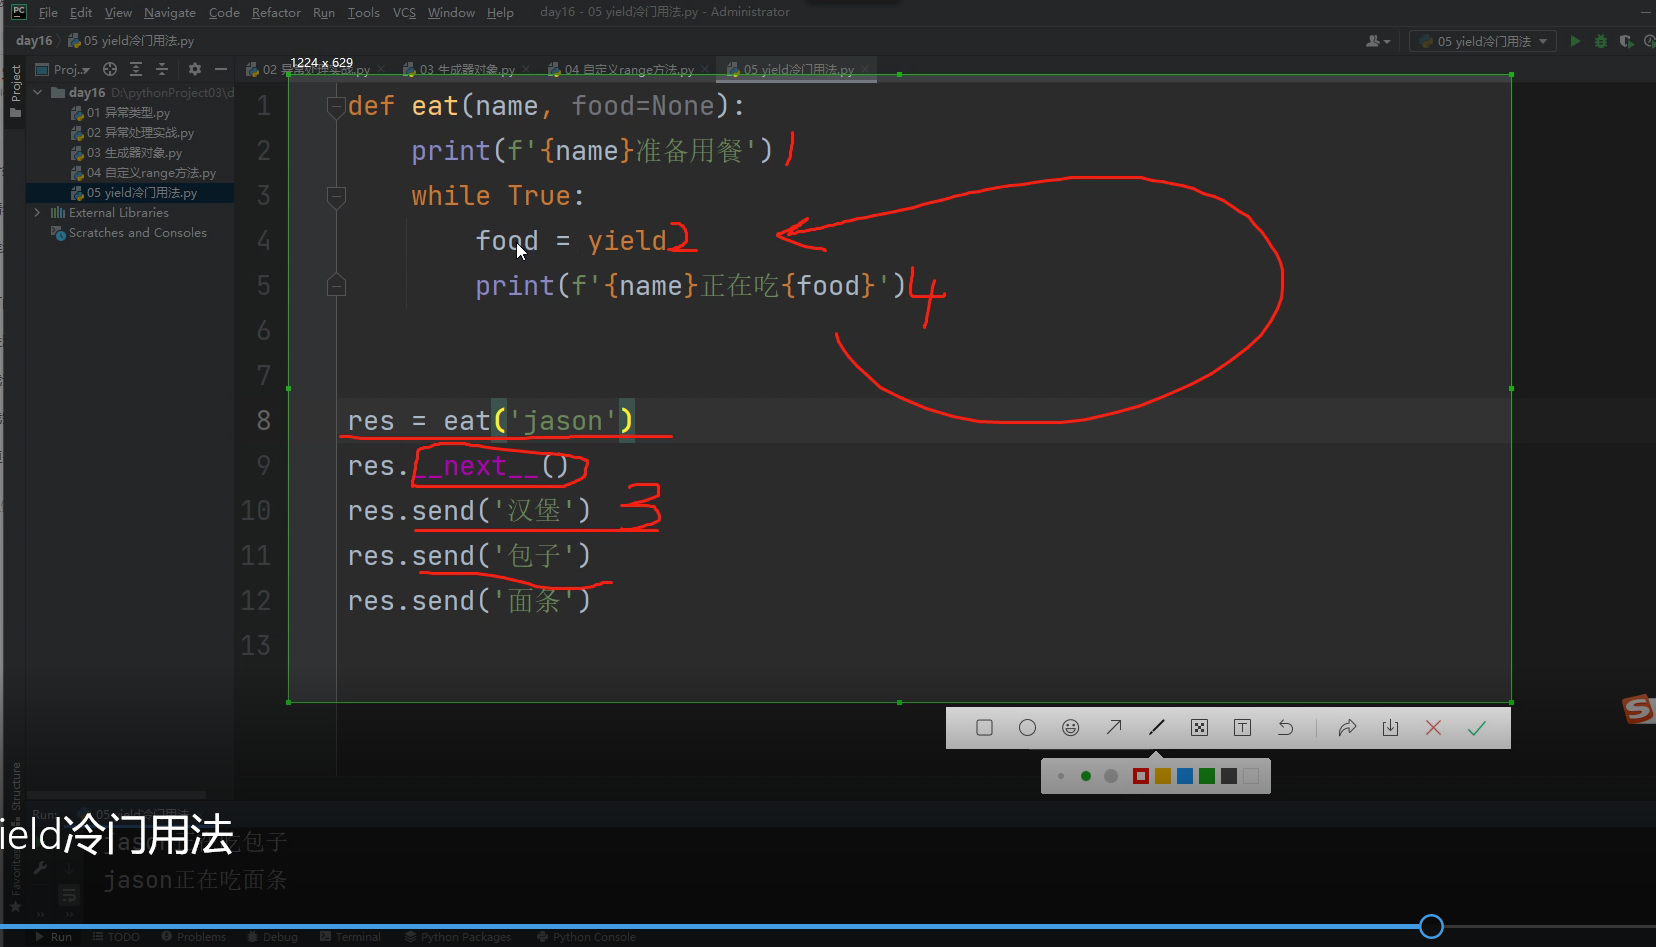Viewport: 1656px width, 947px height.
Task: Open the File menu
Action: click(x=48, y=12)
